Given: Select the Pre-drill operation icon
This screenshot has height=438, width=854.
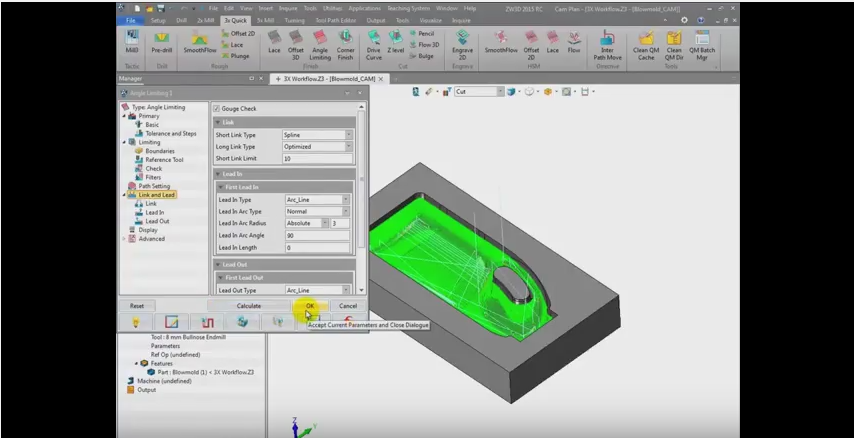Looking at the screenshot, I should pos(161,43).
